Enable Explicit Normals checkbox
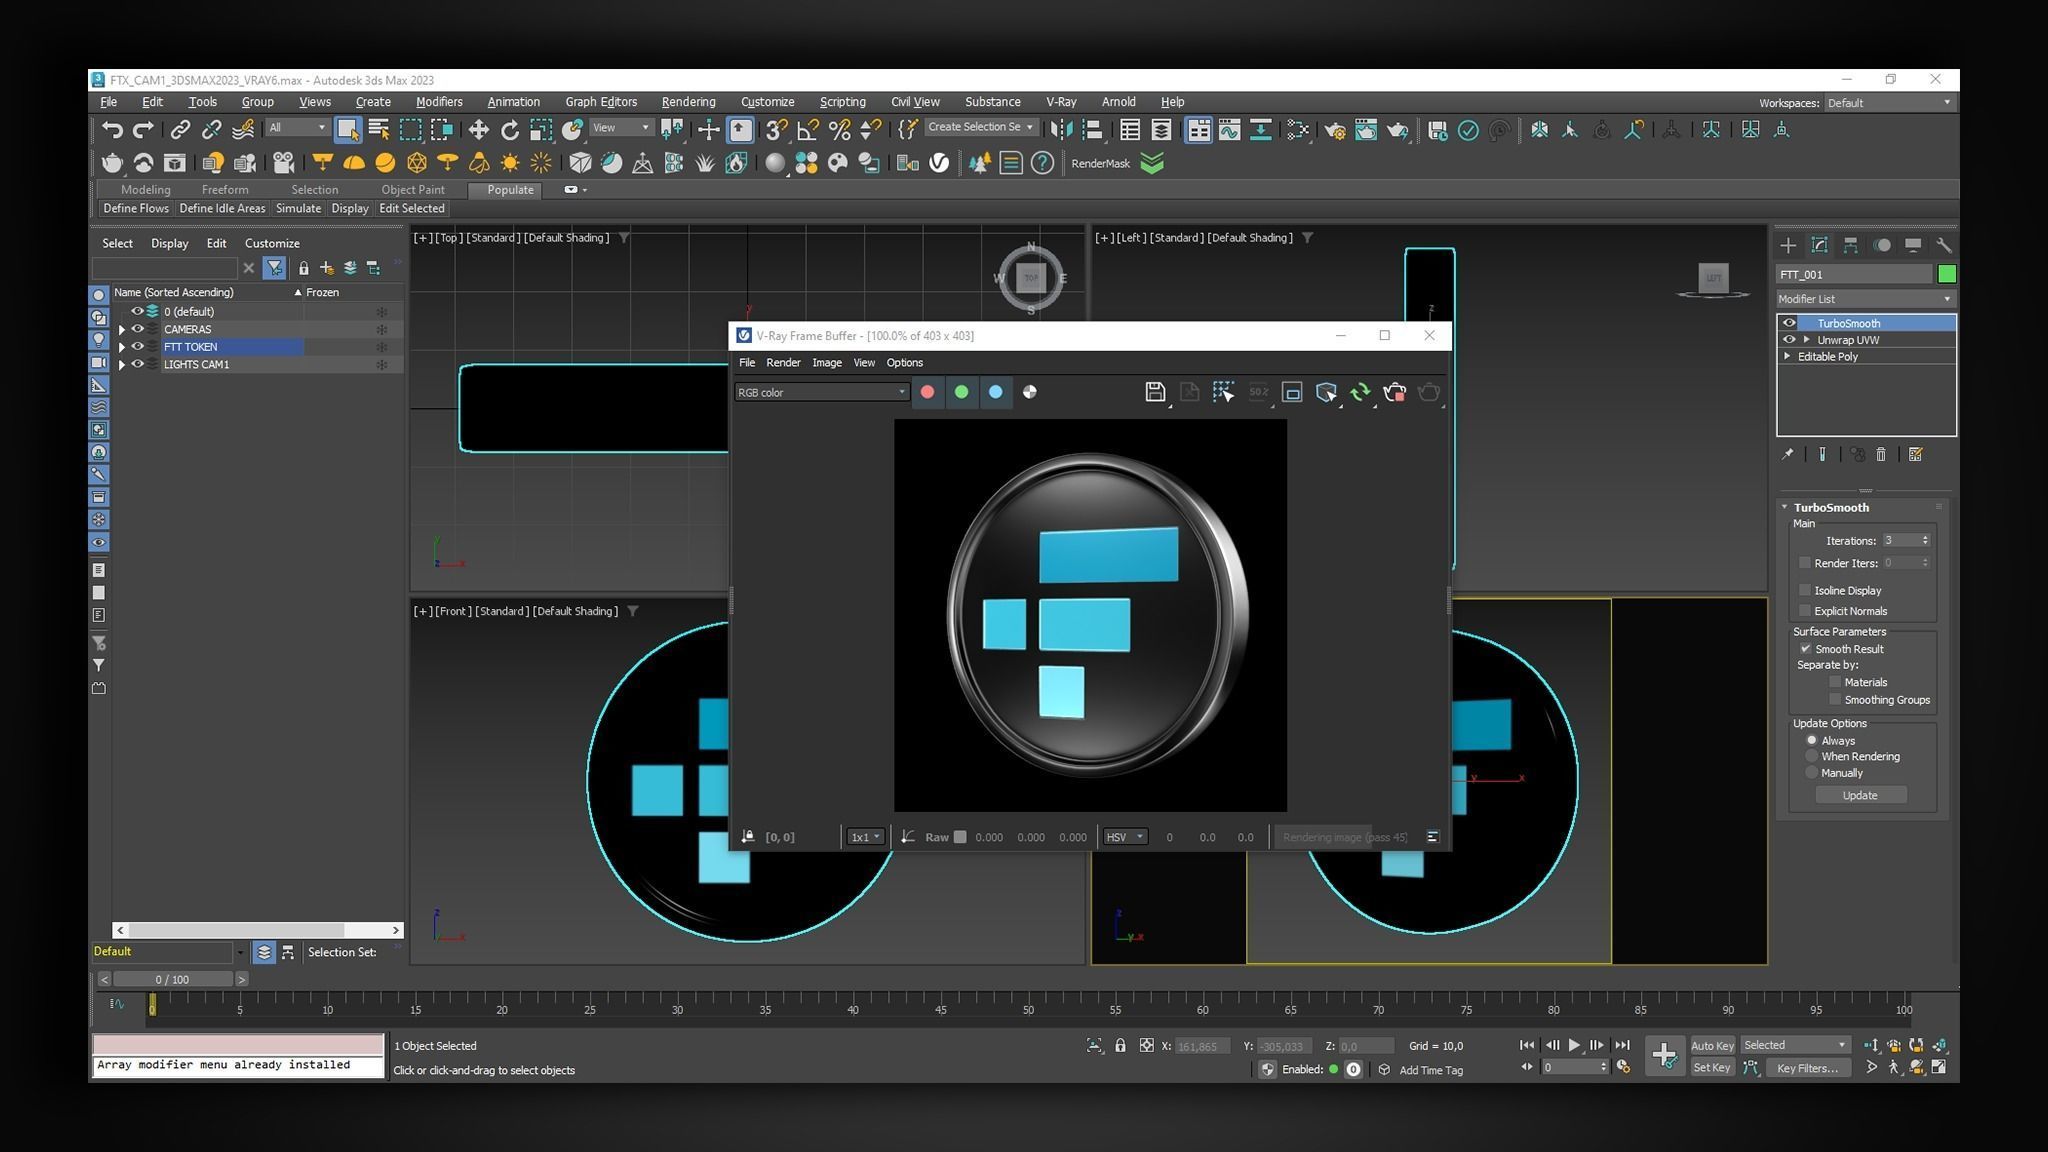This screenshot has width=2048, height=1152. coord(1805,611)
